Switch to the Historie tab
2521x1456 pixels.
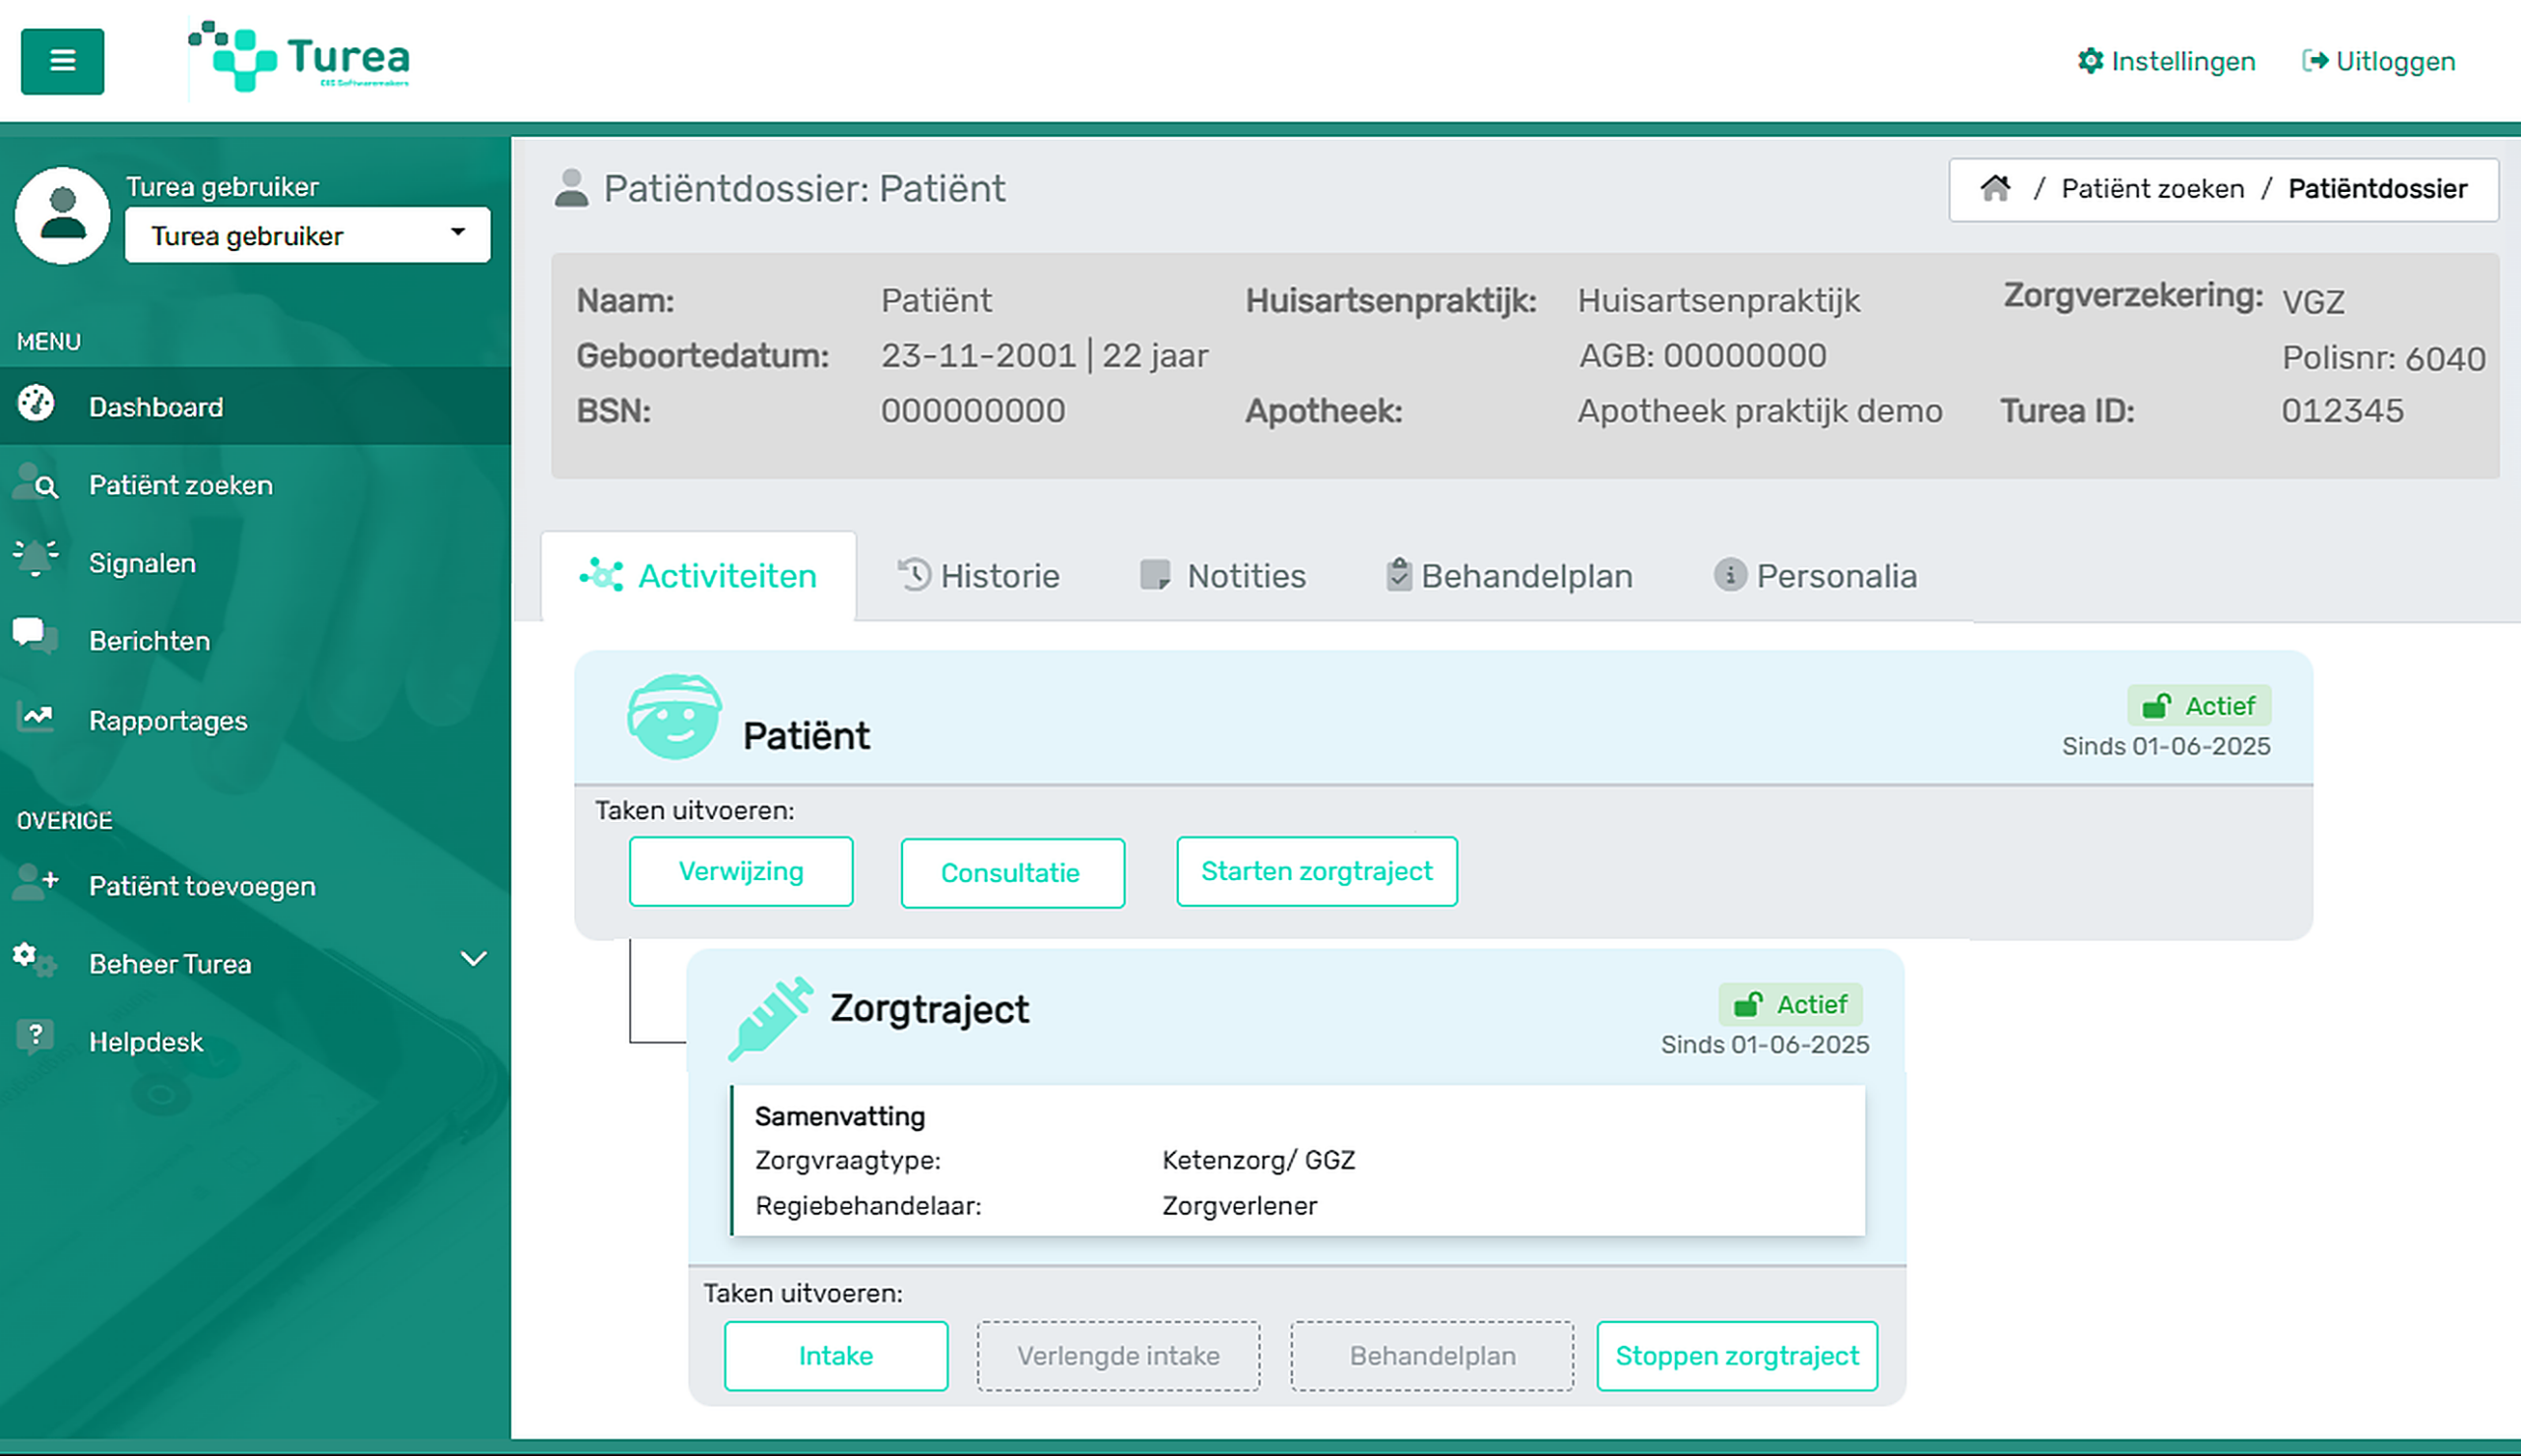pyautogui.click(x=978, y=576)
